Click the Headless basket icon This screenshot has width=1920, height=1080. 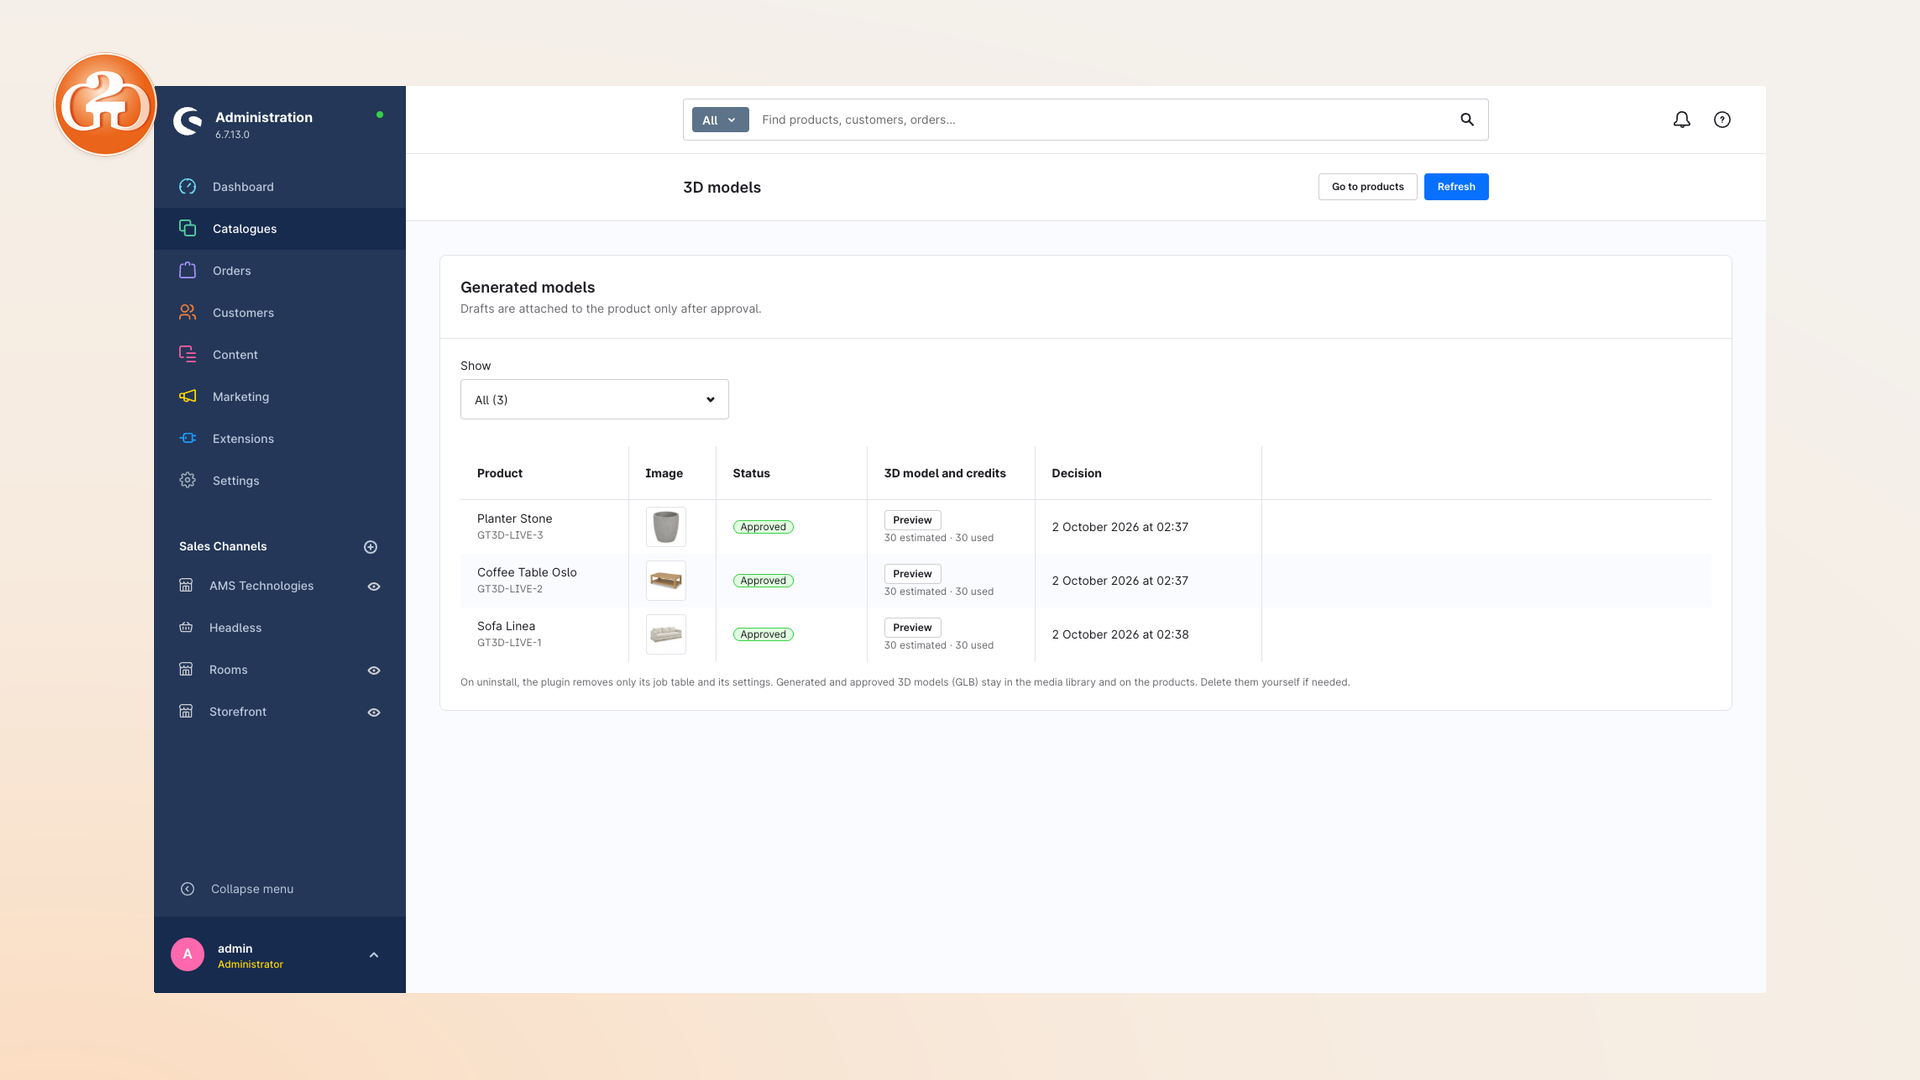click(x=186, y=628)
